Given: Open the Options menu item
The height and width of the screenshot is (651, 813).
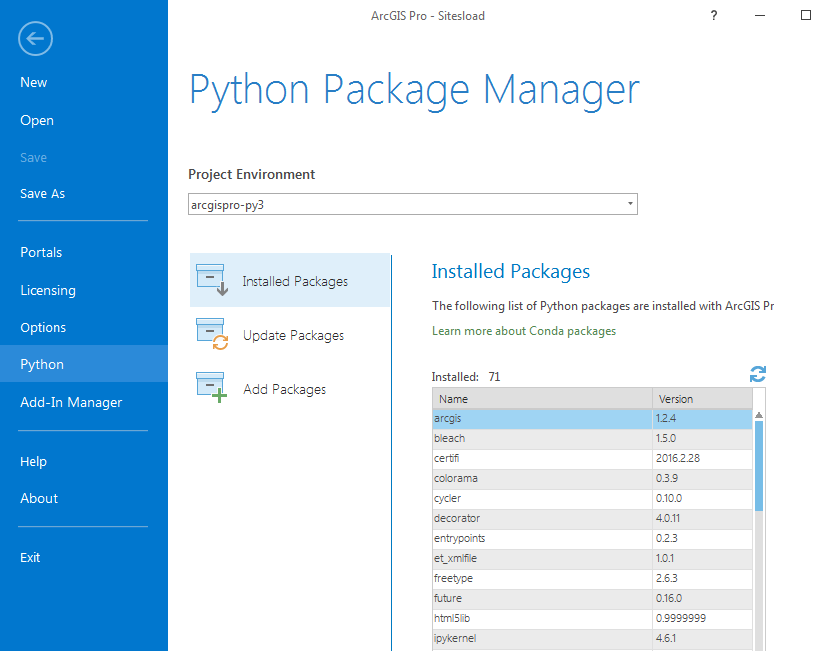Looking at the screenshot, I should click(x=43, y=327).
